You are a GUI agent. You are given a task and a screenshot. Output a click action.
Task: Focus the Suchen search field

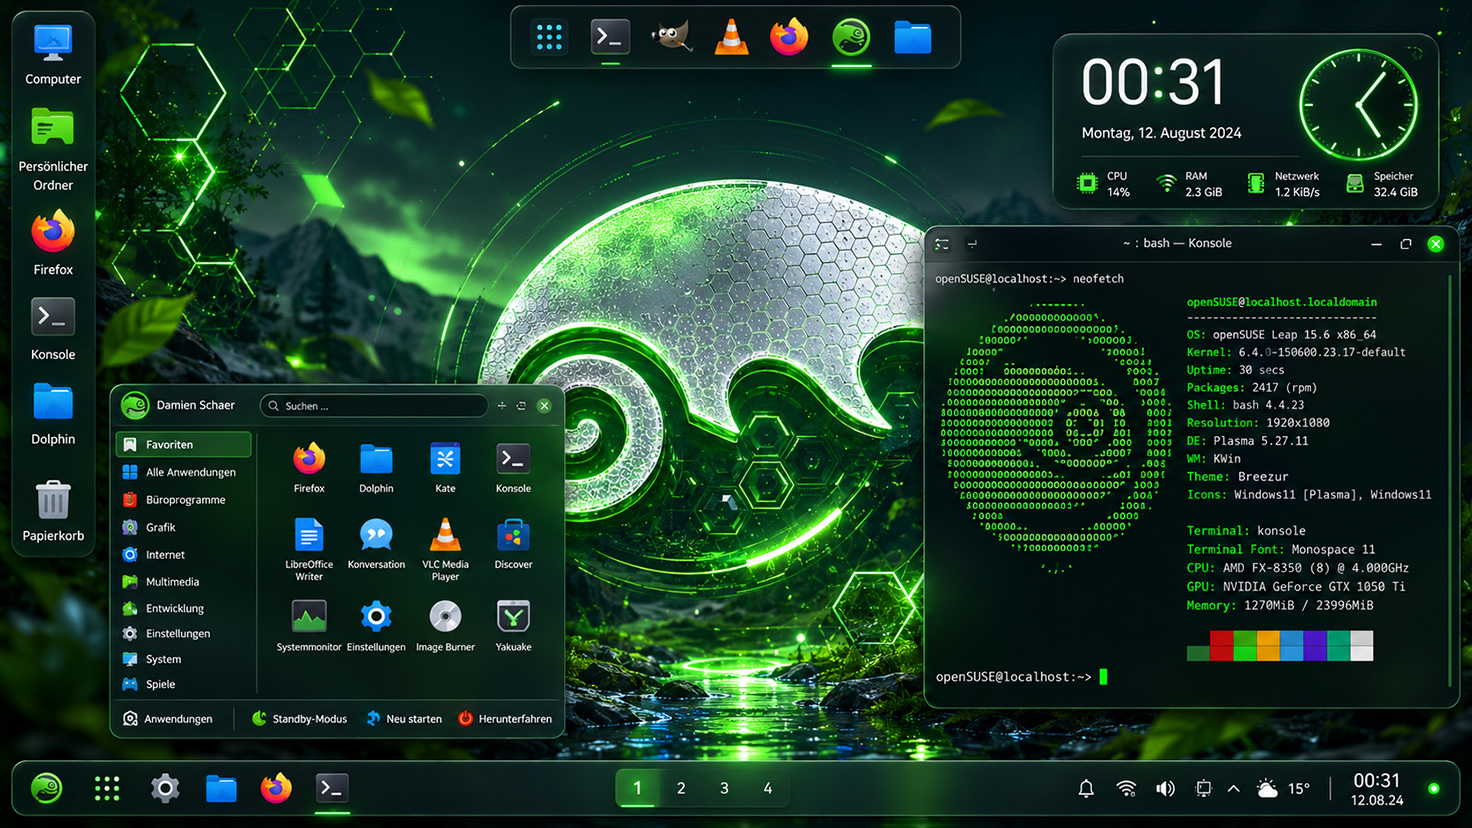pyautogui.click(x=374, y=405)
